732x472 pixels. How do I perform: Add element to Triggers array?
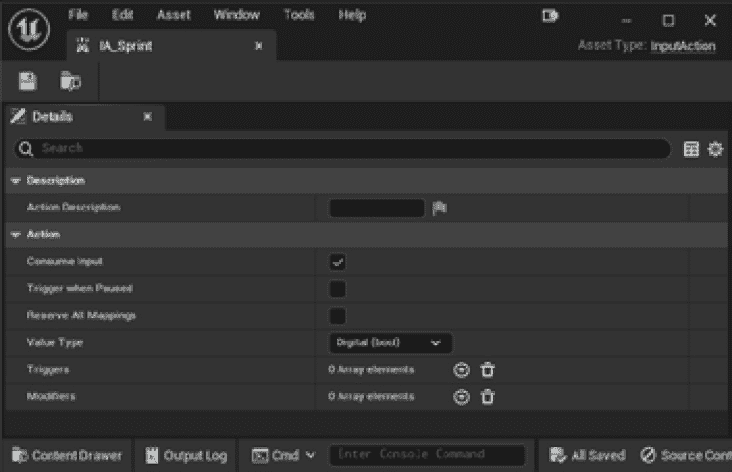pos(461,370)
